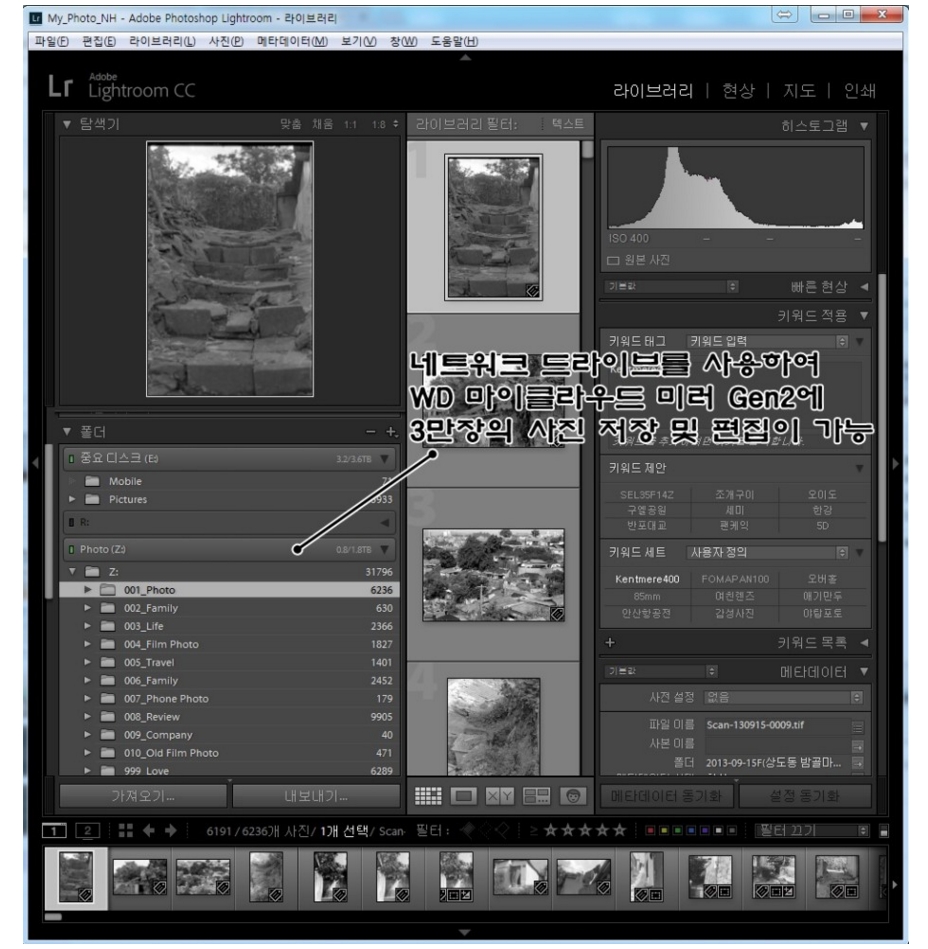Click the 가져오기 import button

(x=143, y=796)
